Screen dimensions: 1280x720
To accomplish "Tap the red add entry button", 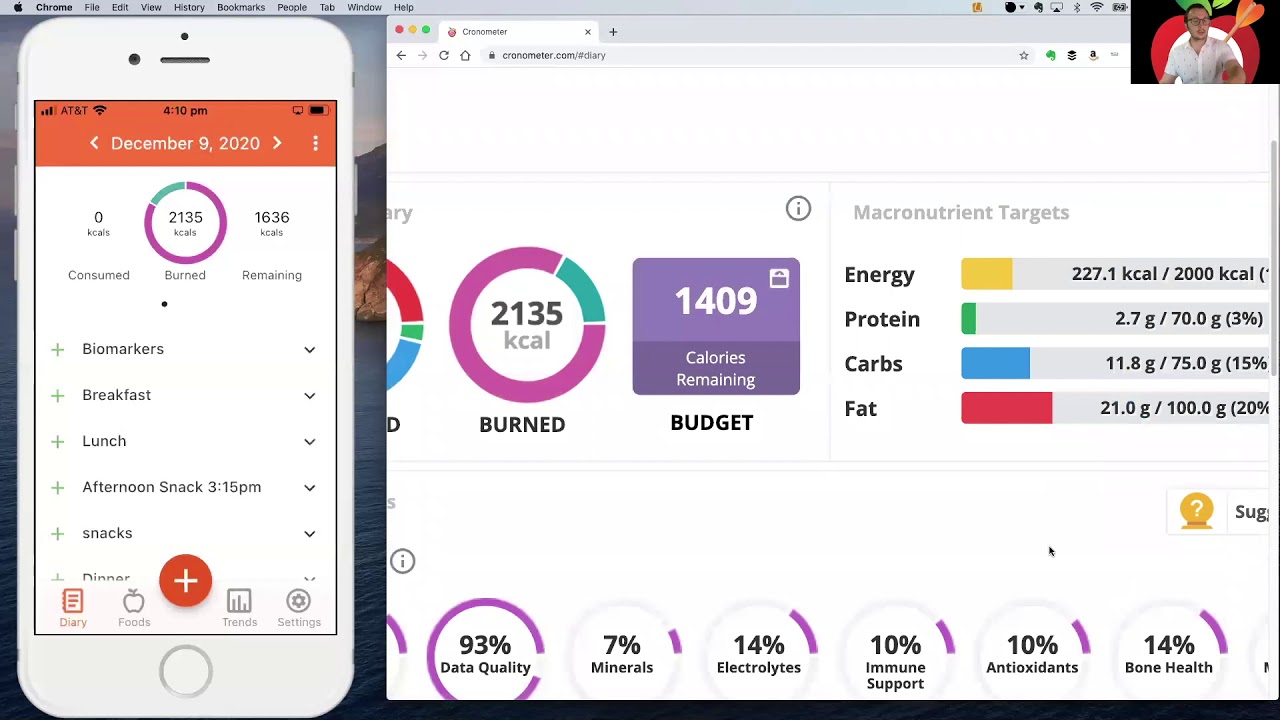I will (185, 581).
